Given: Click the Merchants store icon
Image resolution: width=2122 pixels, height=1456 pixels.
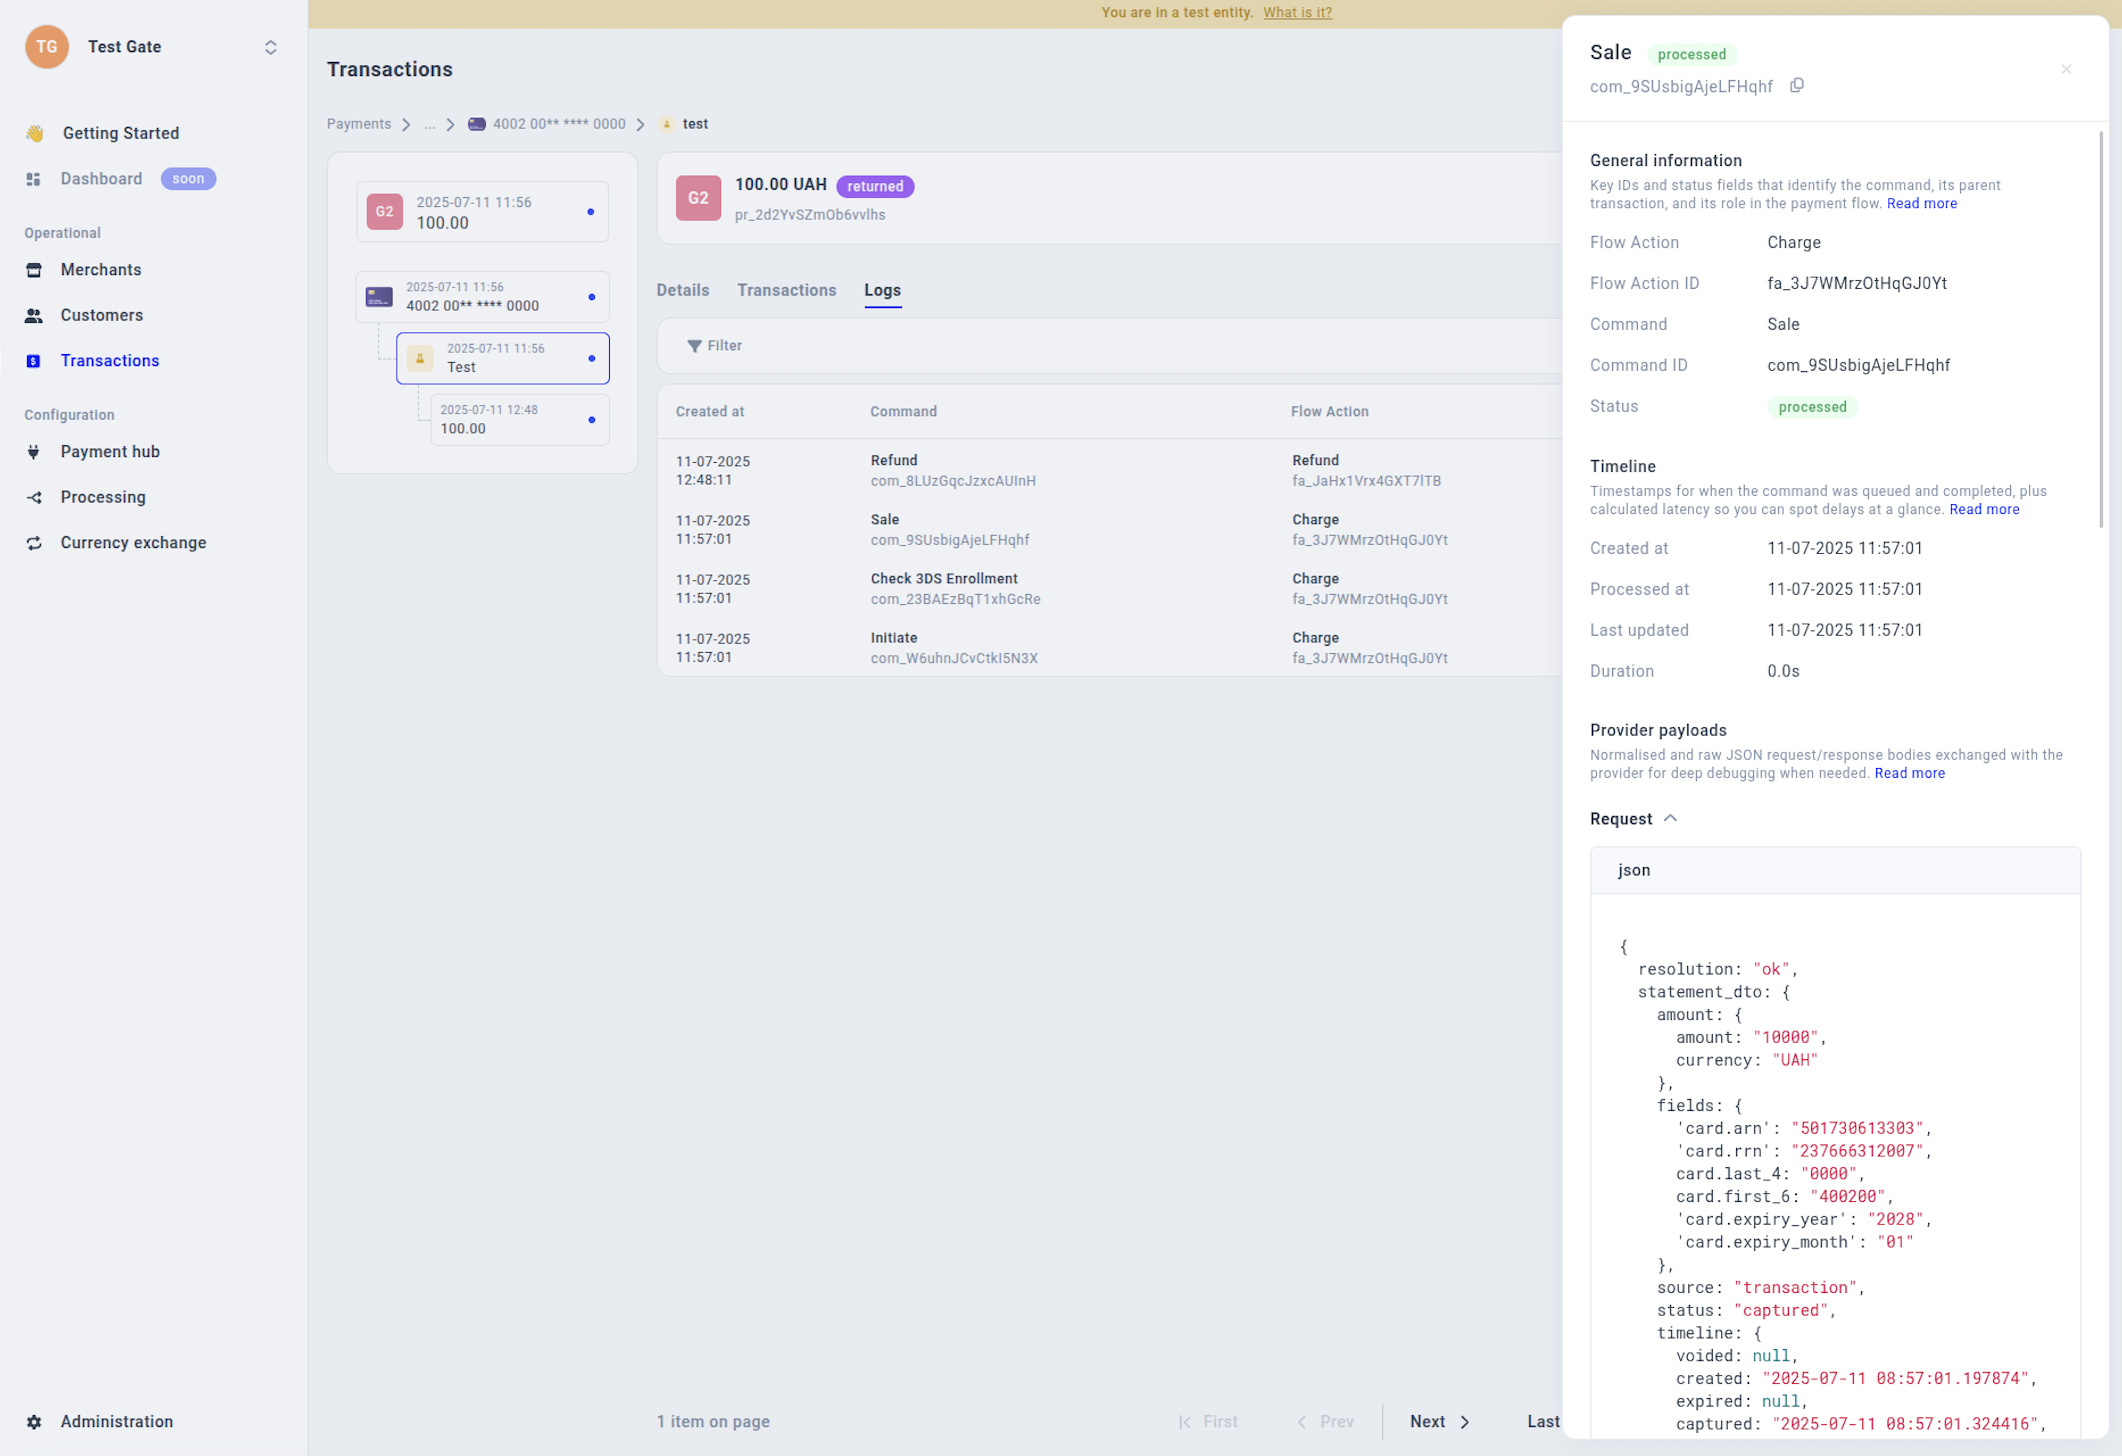Looking at the screenshot, I should tap(34, 270).
